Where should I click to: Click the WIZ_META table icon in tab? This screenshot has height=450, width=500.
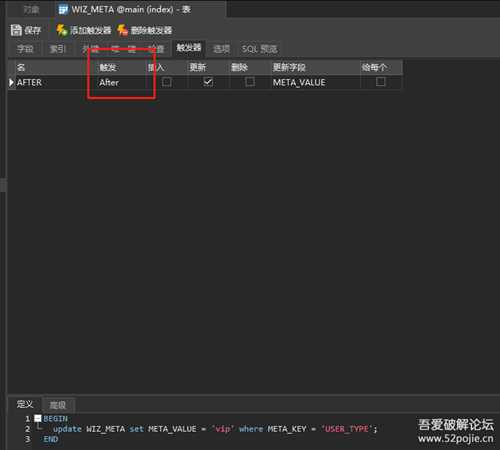click(x=63, y=9)
